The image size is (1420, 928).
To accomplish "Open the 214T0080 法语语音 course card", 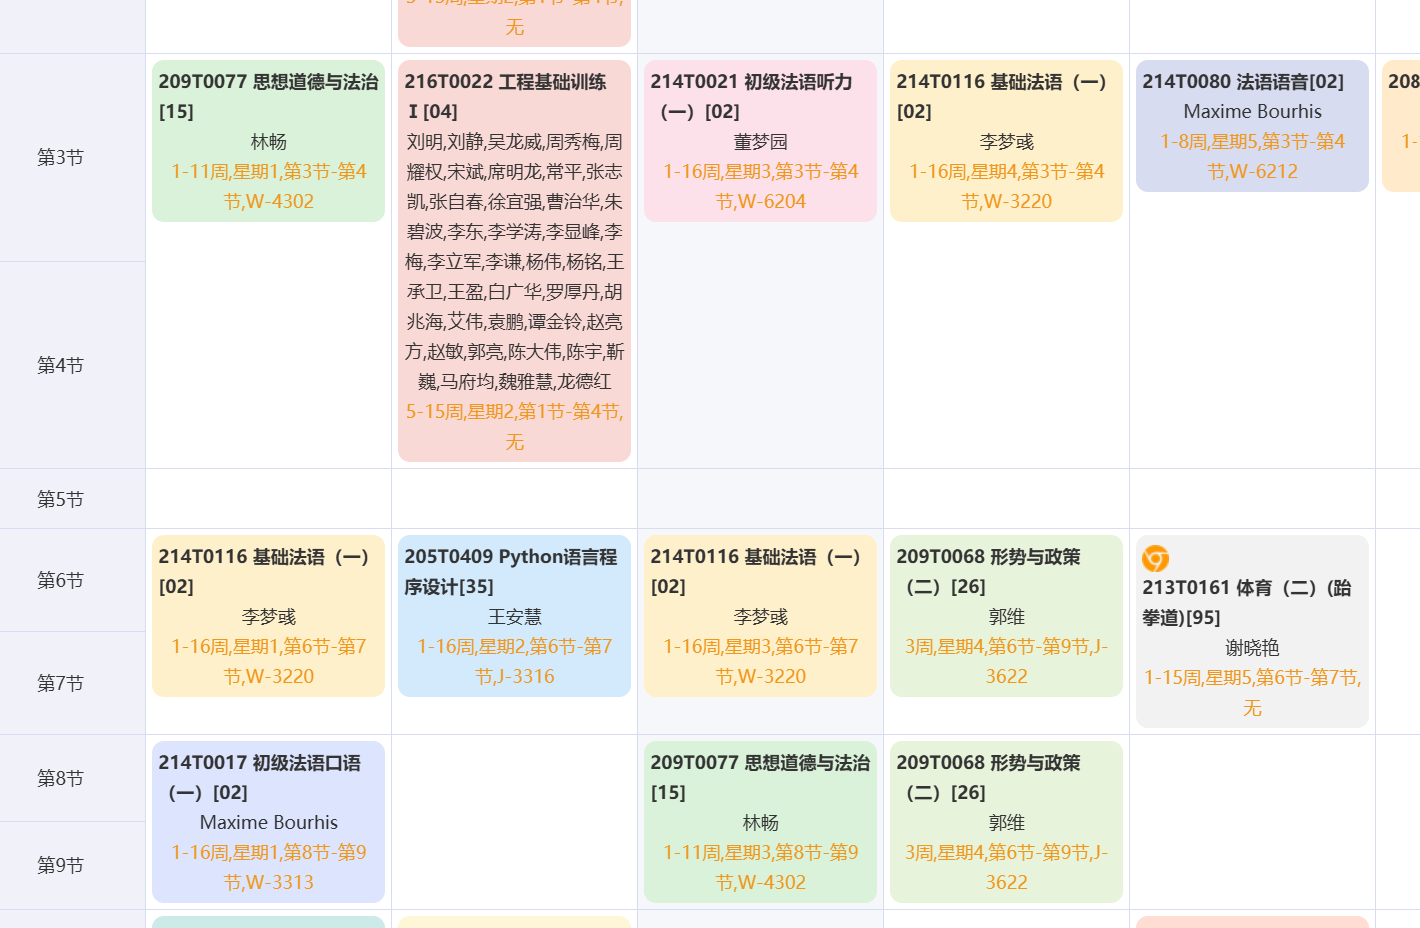I will coord(1252,126).
